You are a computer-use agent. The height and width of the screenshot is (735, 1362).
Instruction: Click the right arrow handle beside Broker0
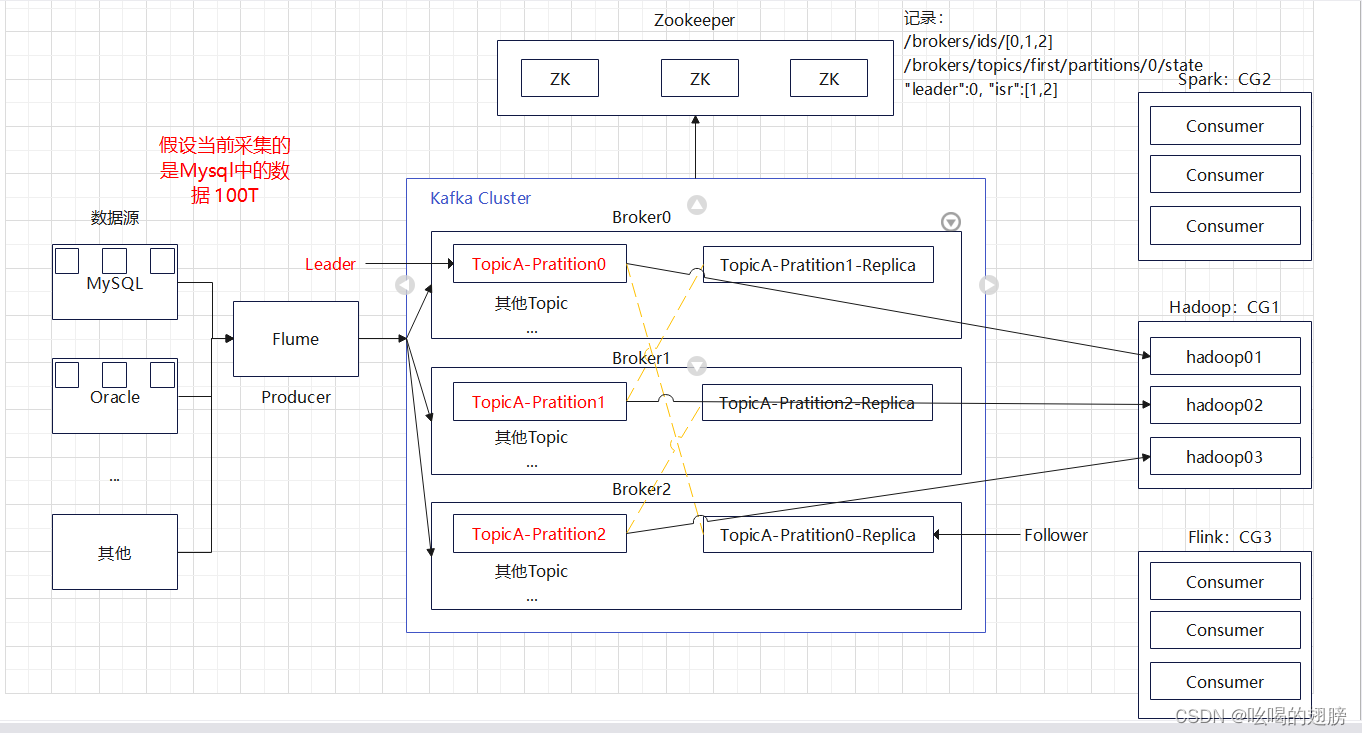tap(988, 285)
